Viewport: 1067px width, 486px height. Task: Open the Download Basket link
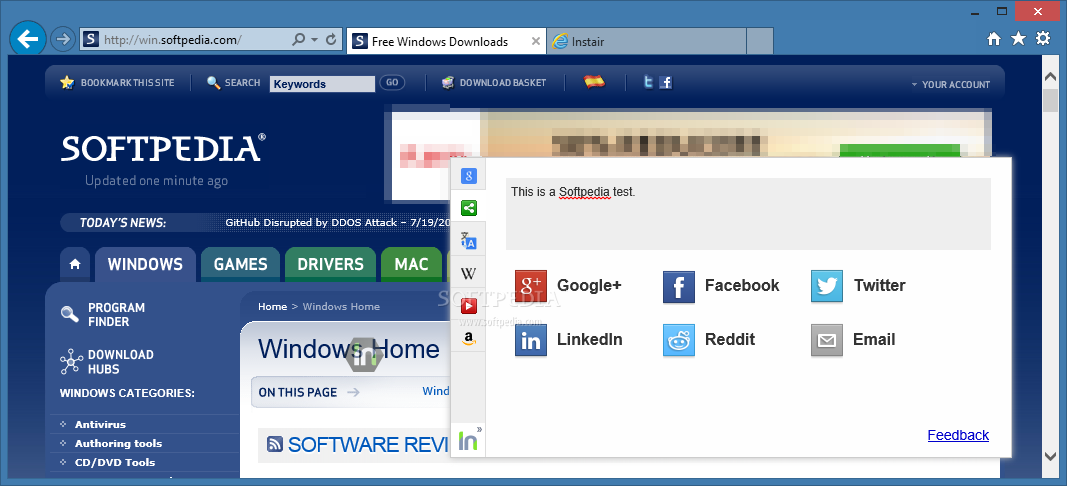click(502, 82)
